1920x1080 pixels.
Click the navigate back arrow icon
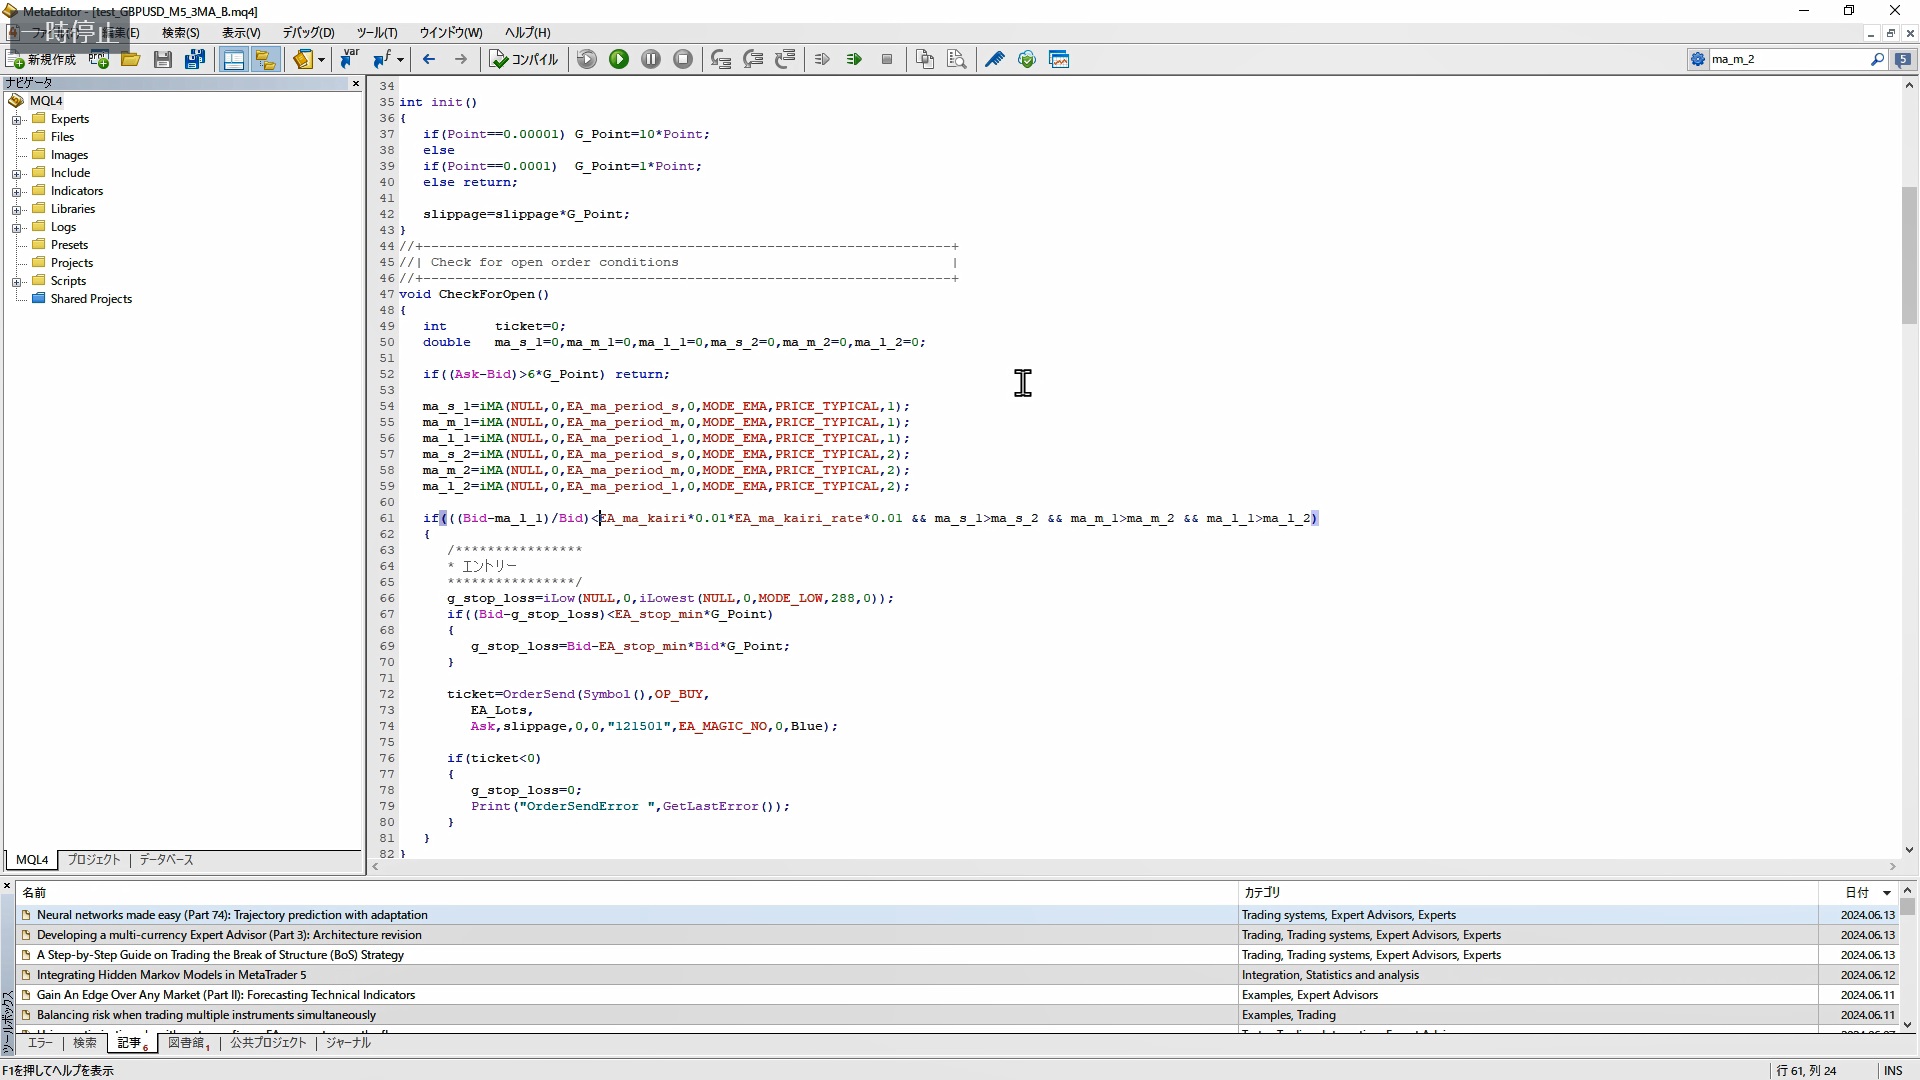[x=429, y=60]
